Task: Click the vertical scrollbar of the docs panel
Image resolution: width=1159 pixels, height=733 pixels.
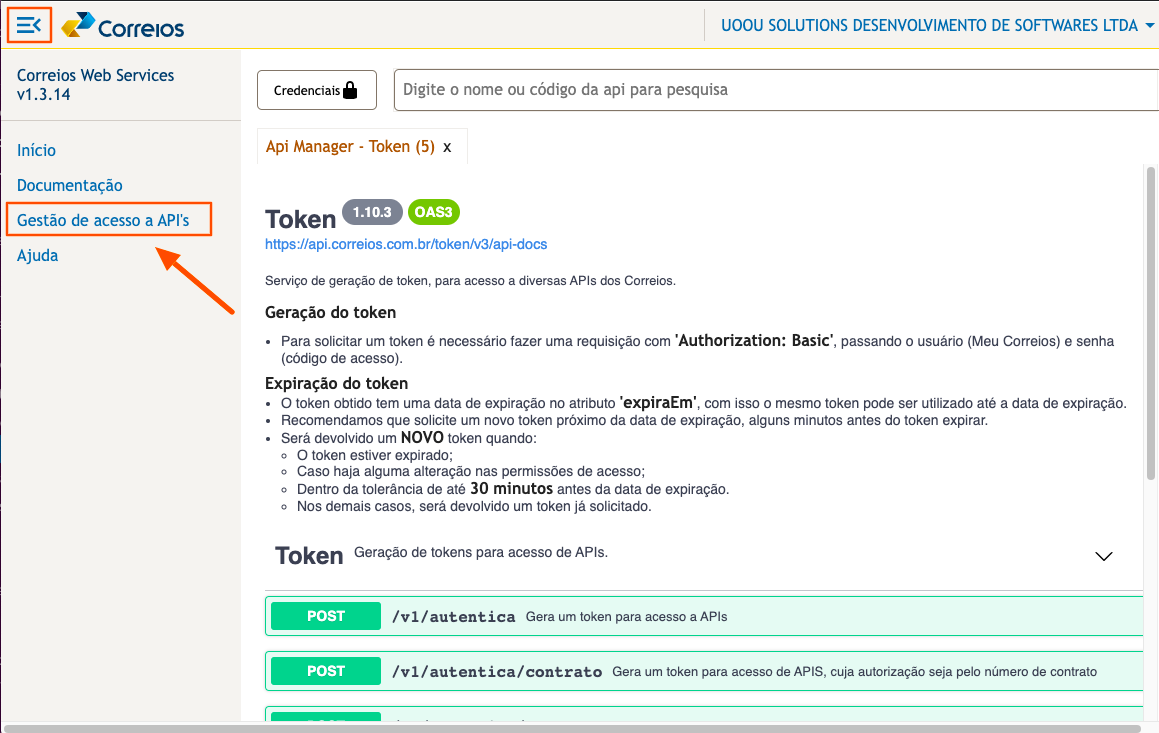Action: click(1150, 323)
